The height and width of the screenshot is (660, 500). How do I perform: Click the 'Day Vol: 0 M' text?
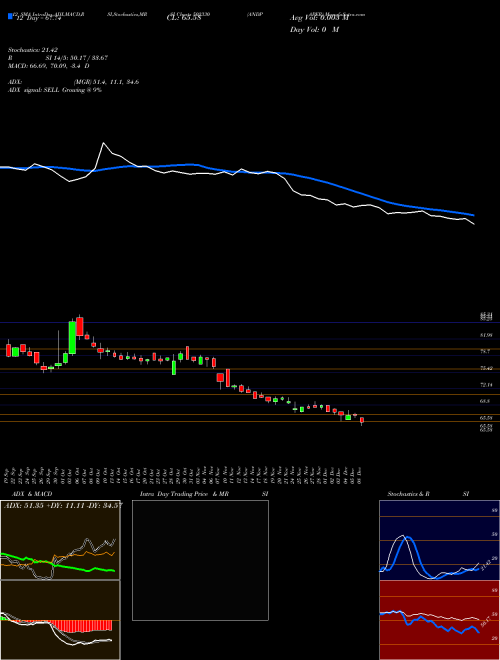(x=314, y=30)
